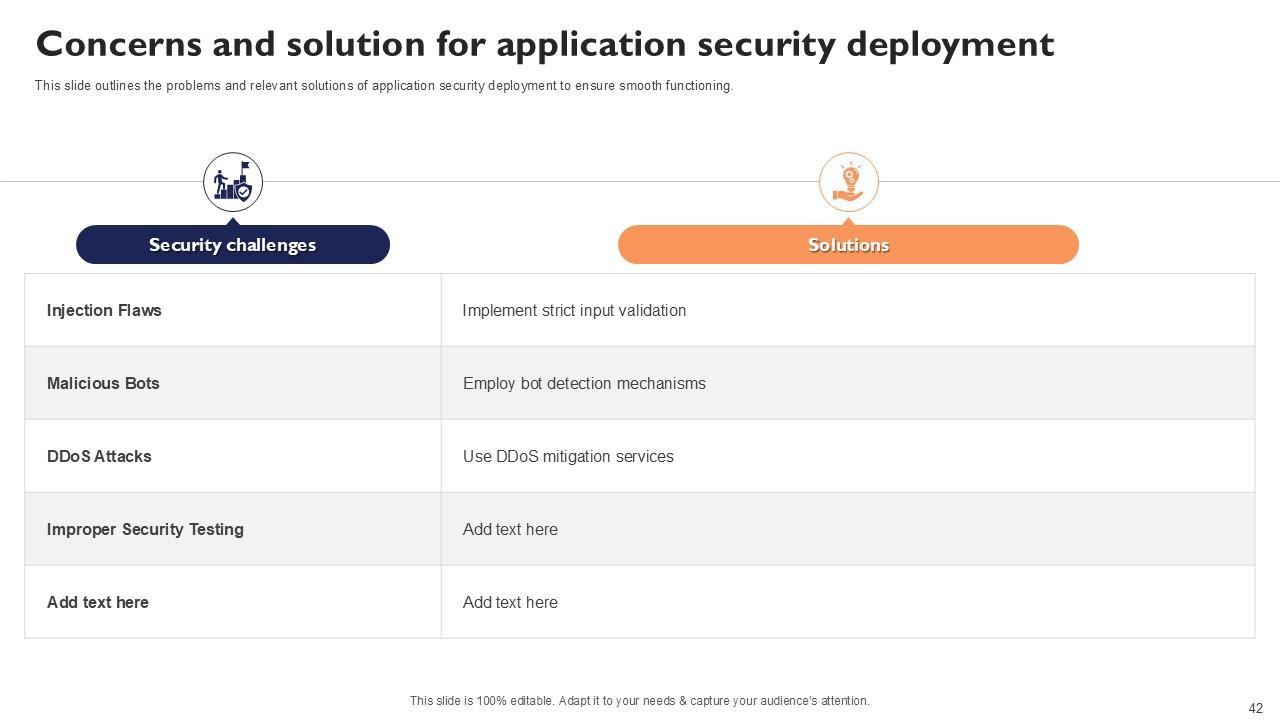Click the editable slide footer note

point(640,701)
